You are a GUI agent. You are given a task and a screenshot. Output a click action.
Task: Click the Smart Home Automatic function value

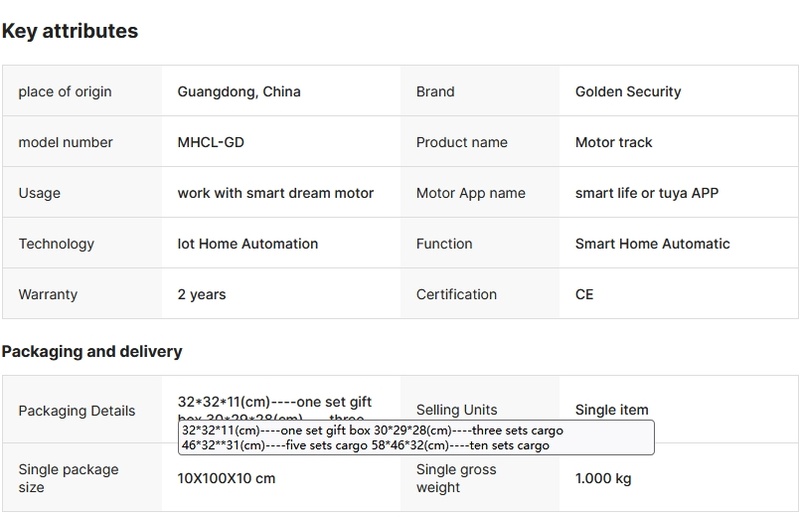tap(653, 244)
